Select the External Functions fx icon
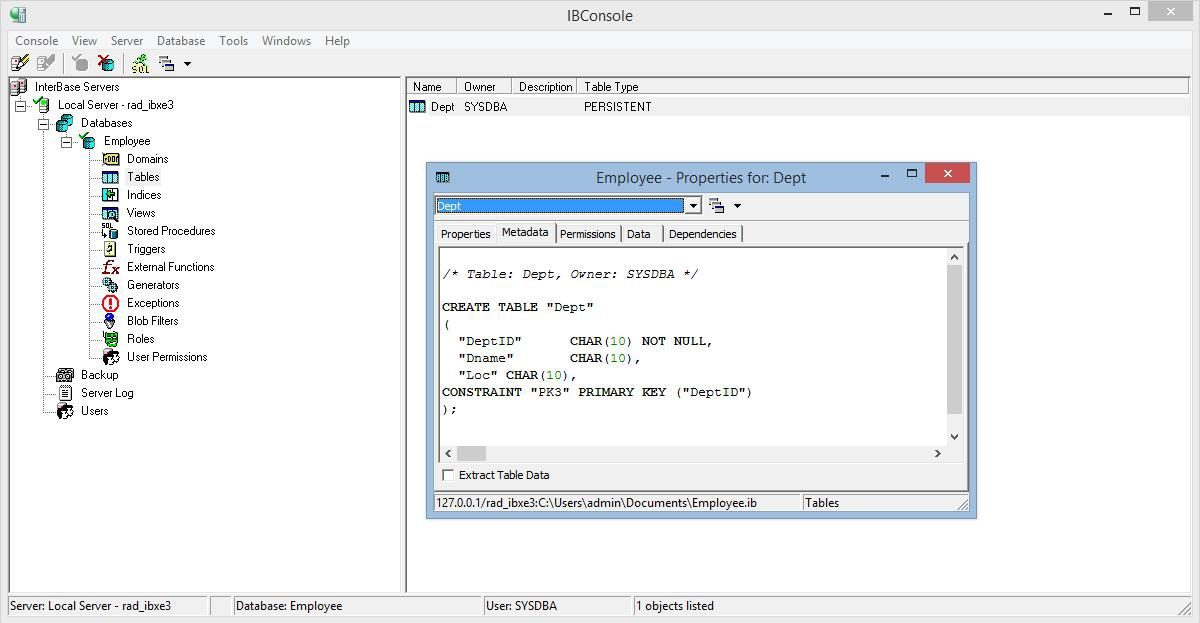1200x623 pixels. [x=110, y=267]
